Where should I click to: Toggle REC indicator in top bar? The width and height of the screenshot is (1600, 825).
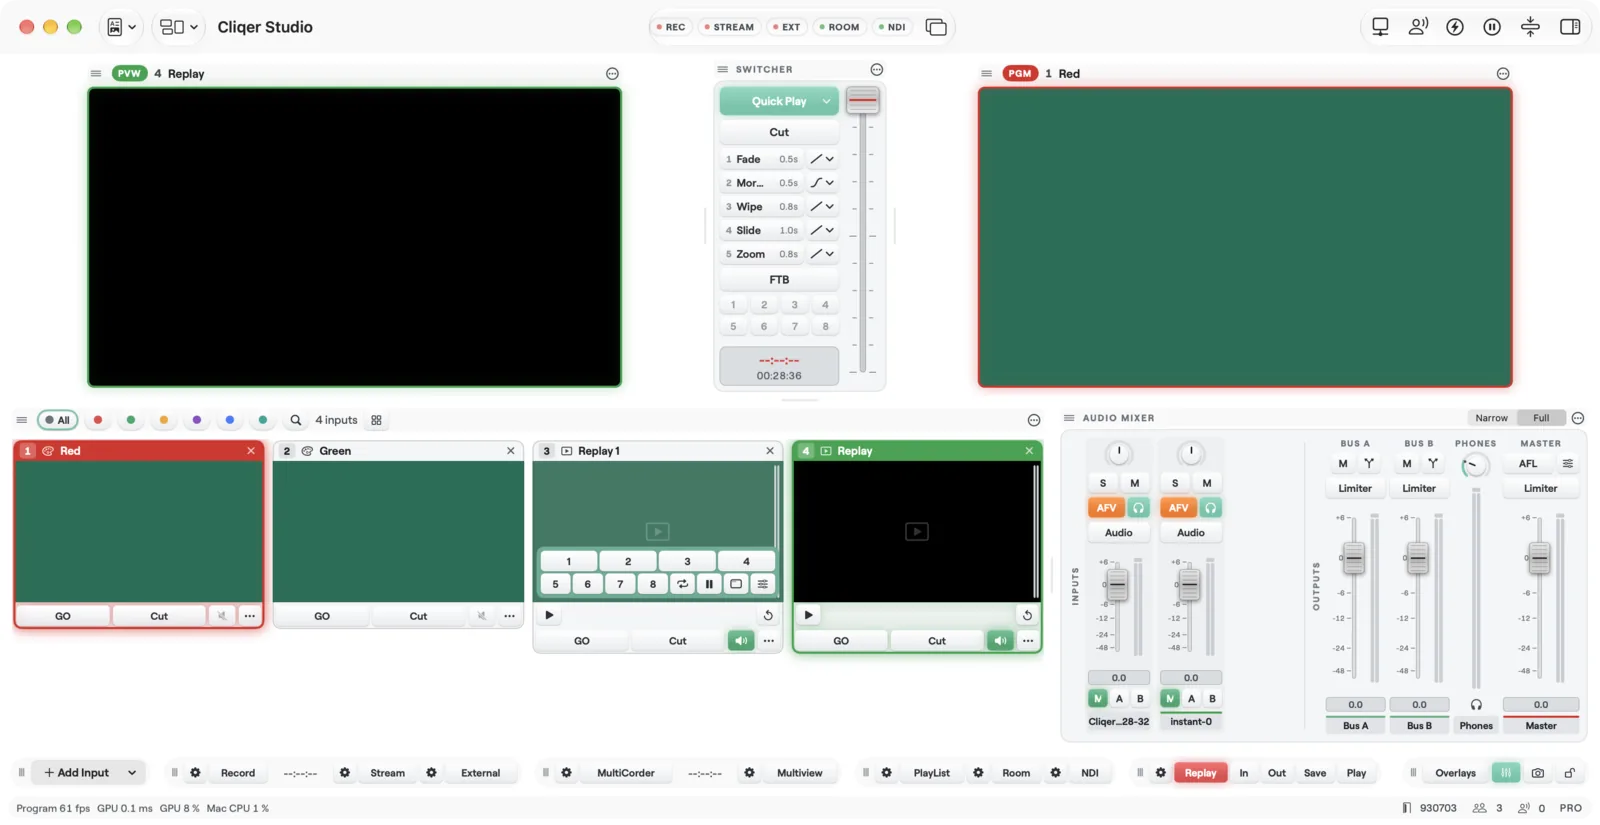[671, 27]
